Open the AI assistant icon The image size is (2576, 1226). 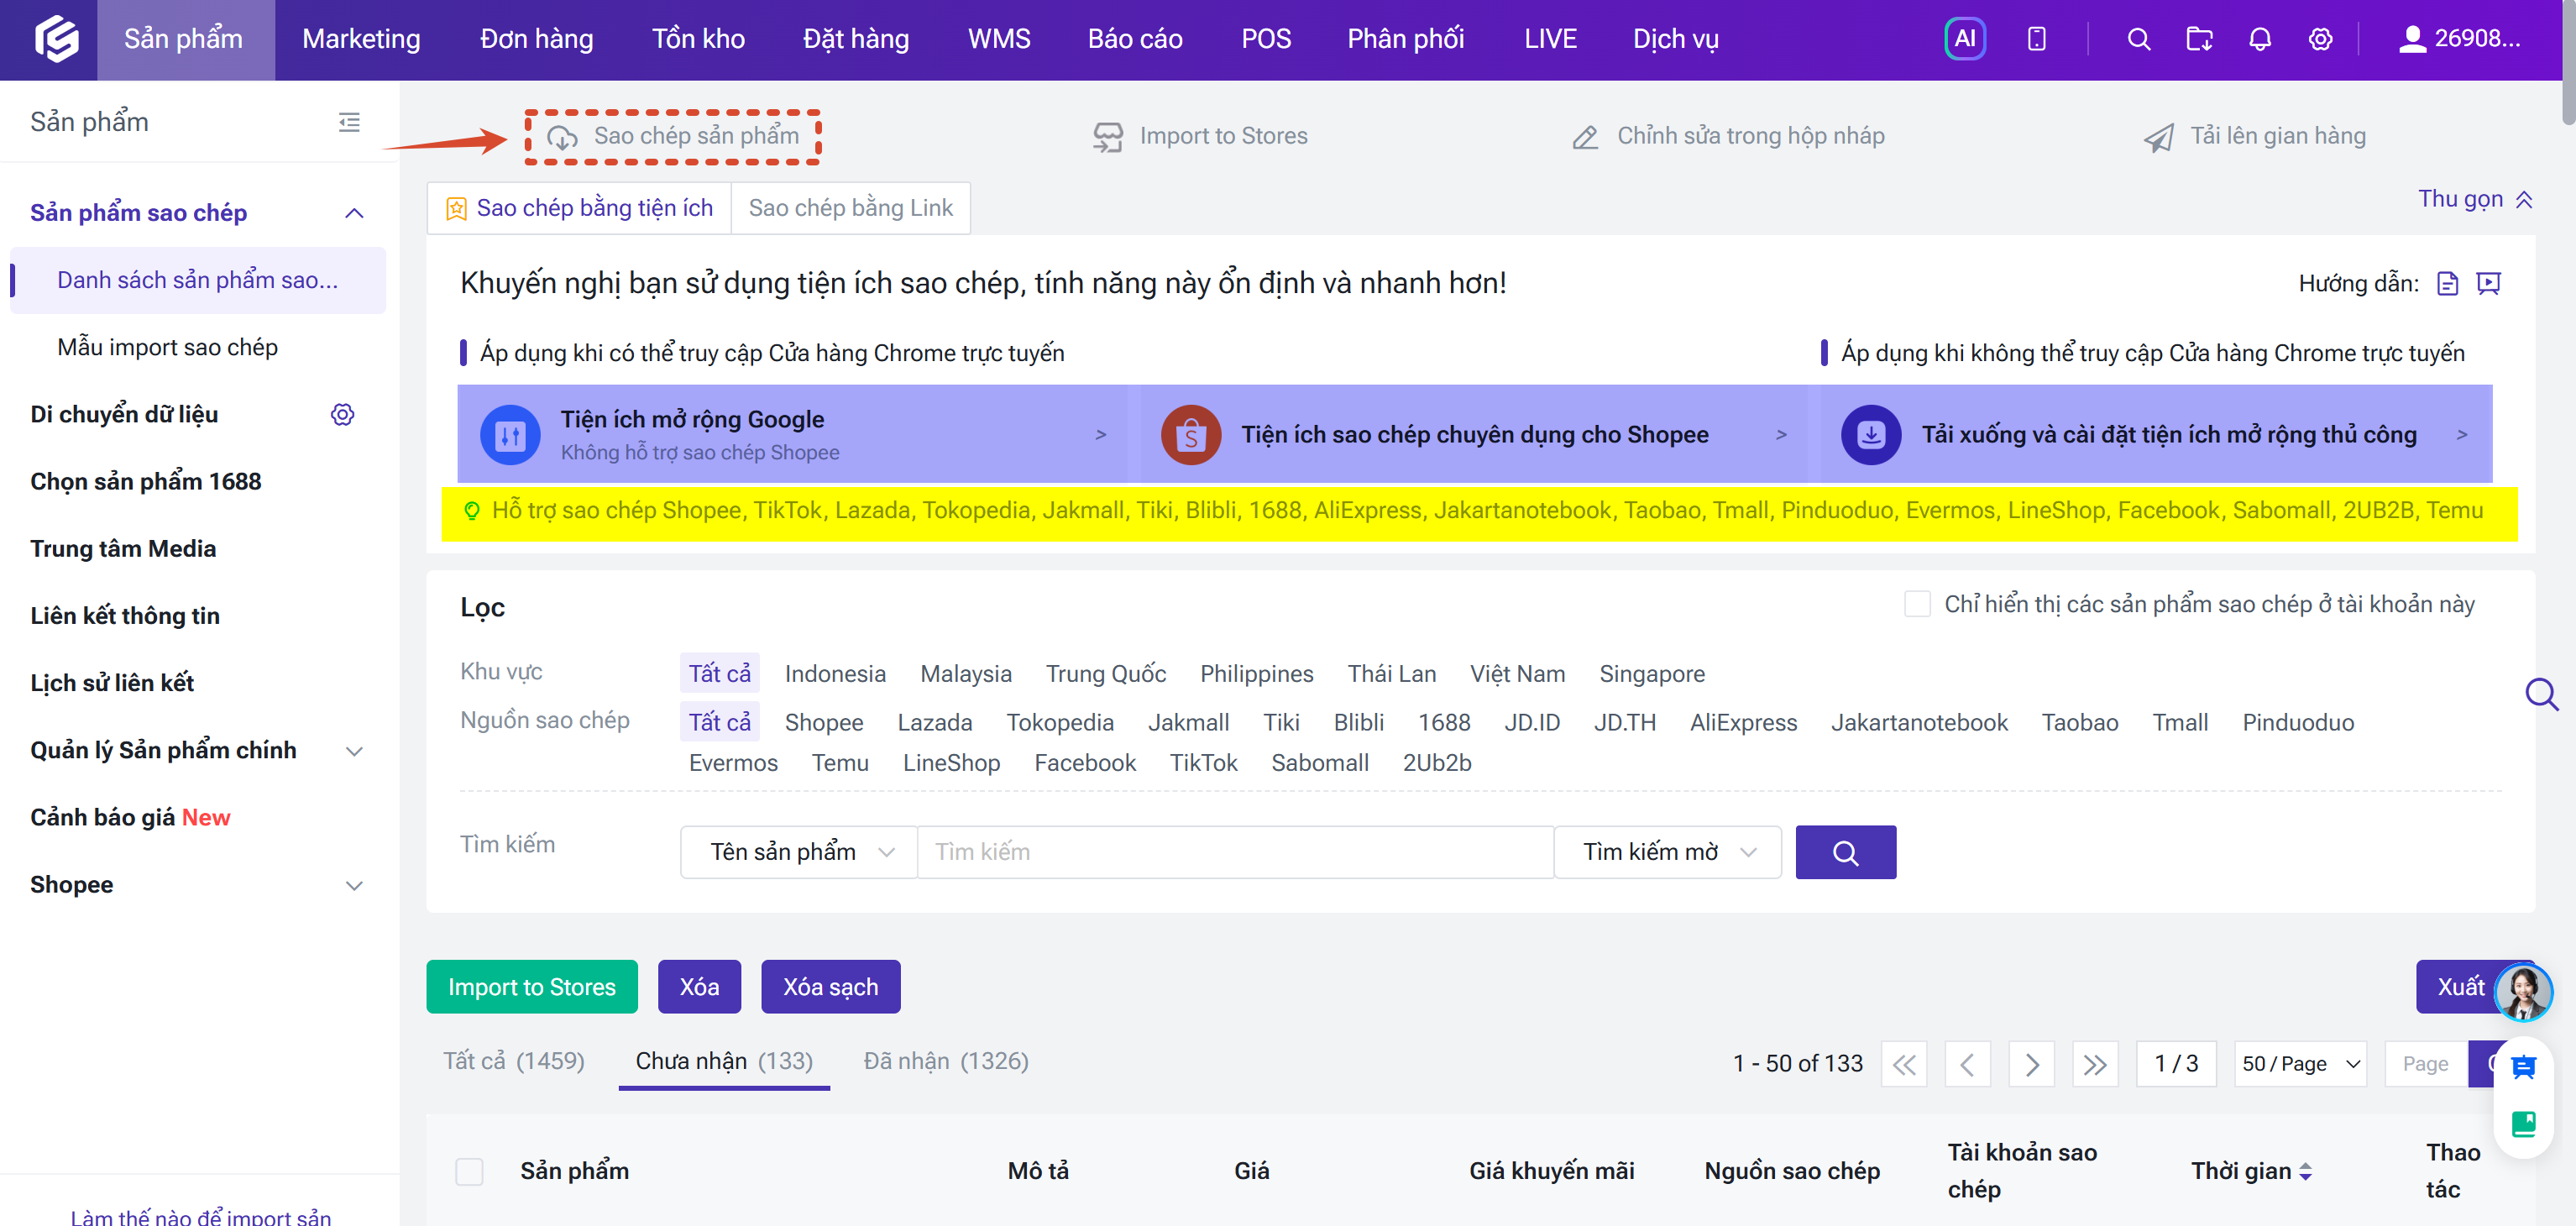point(1964,39)
